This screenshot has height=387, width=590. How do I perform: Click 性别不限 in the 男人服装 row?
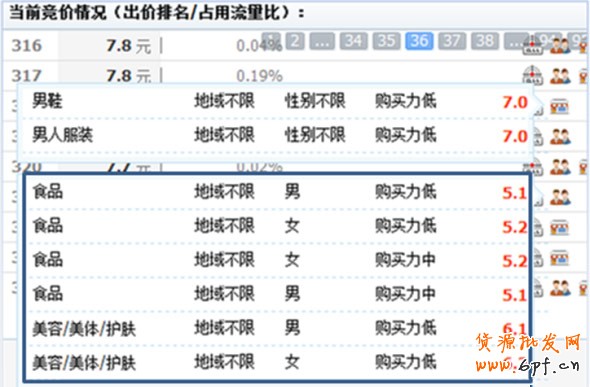pyautogui.click(x=315, y=135)
